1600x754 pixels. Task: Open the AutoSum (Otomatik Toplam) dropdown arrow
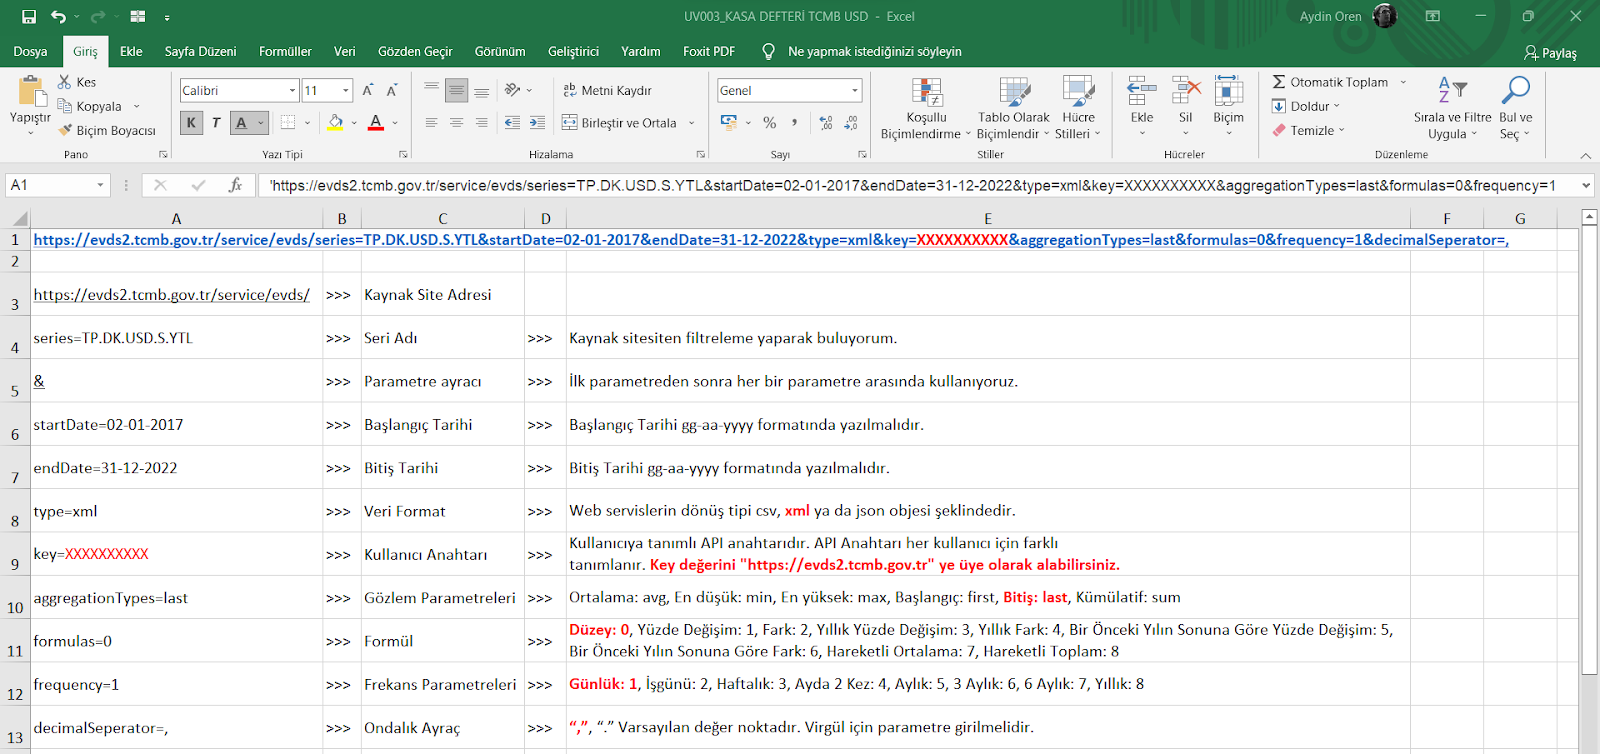(1403, 82)
